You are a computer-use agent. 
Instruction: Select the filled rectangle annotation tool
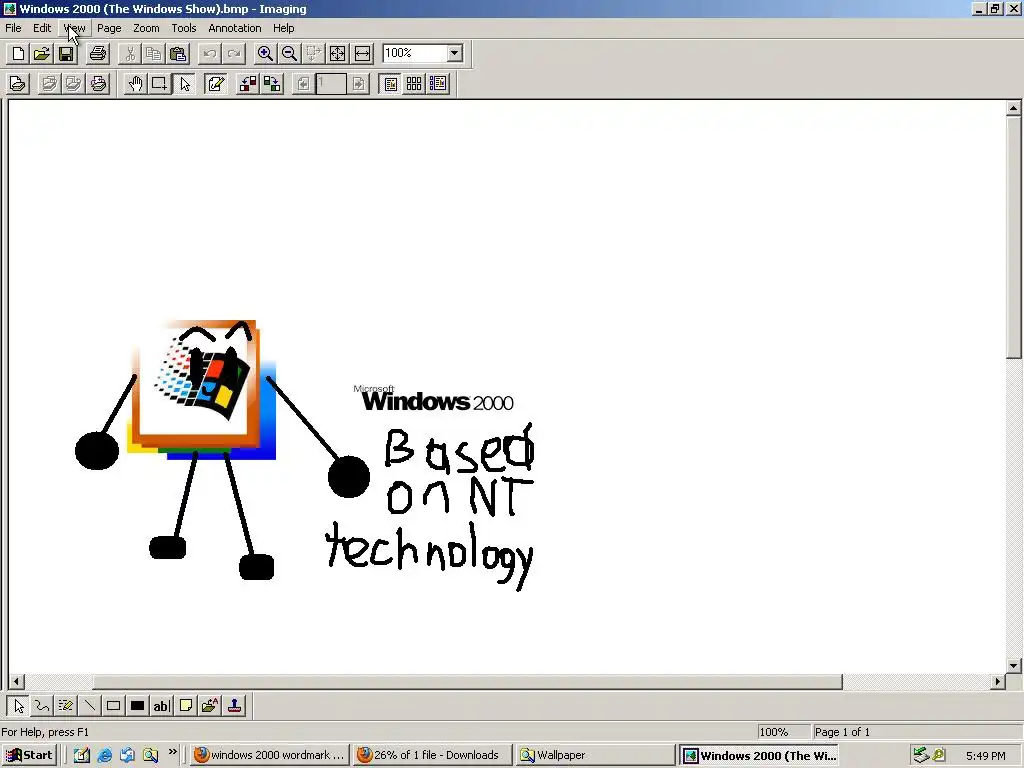(137, 705)
